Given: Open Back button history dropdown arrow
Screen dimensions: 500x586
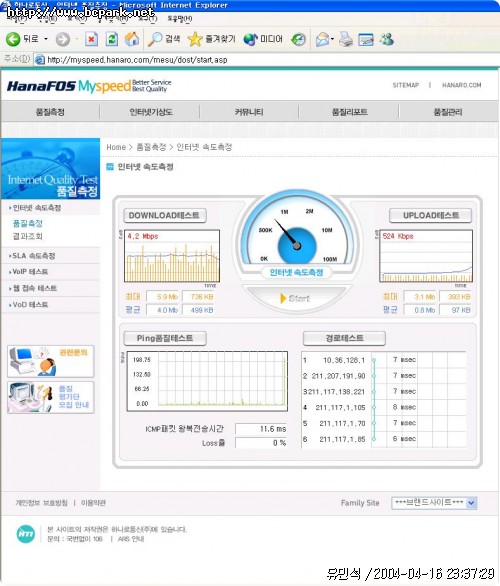Looking at the screenshot, I should tap(46, 39).
